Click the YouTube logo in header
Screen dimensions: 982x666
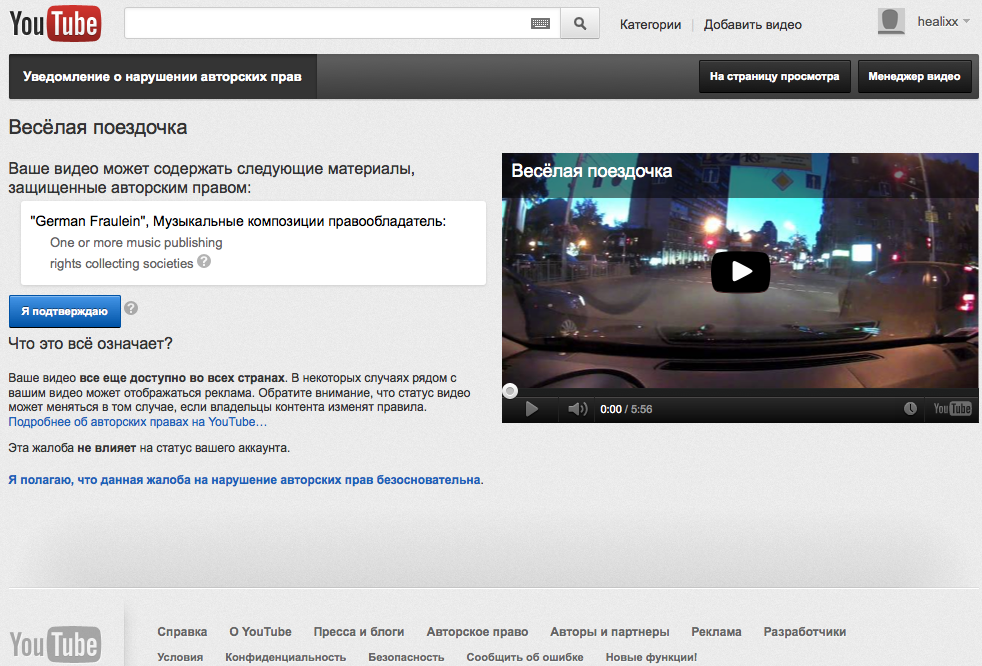[x=55, y=24]
